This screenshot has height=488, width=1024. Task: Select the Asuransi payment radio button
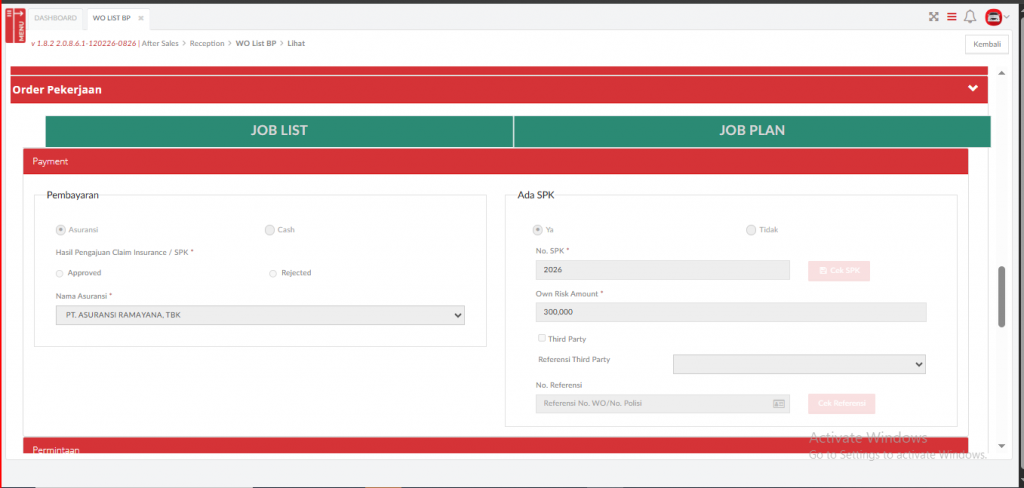point(61,230)
